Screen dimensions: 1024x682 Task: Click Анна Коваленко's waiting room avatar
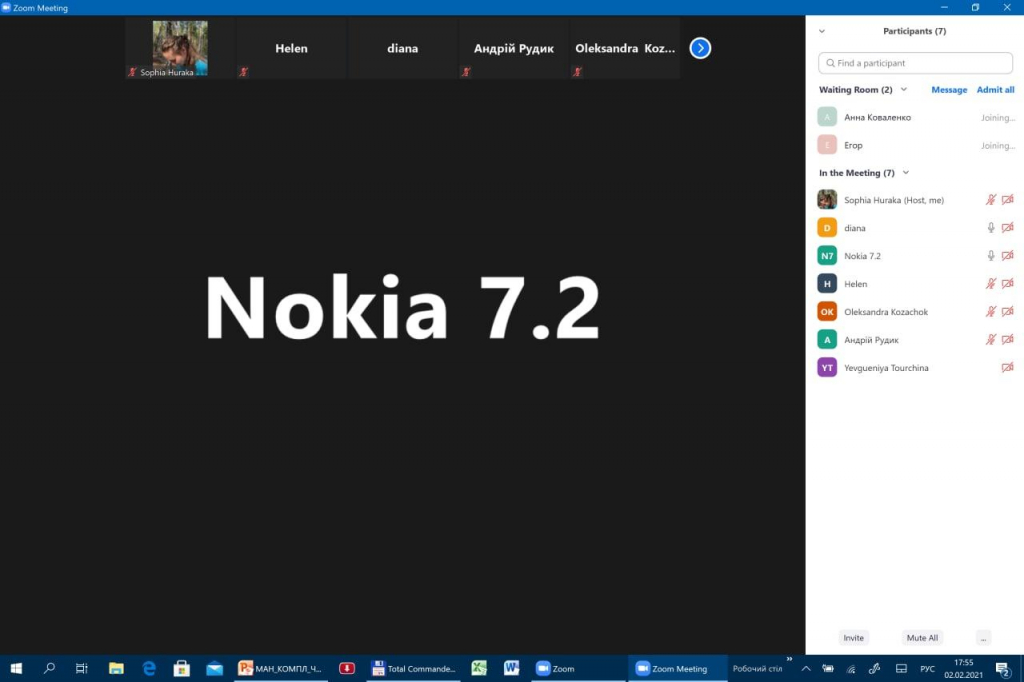coord(827,117)
